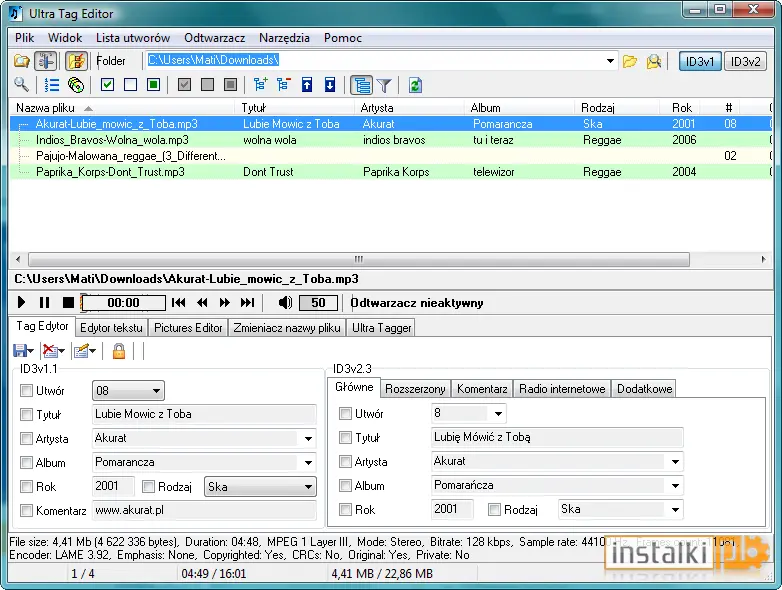The width and height of the screenshot is (782, 590).
Task: Click the fast-forward playback button
Action: point(225,303)
